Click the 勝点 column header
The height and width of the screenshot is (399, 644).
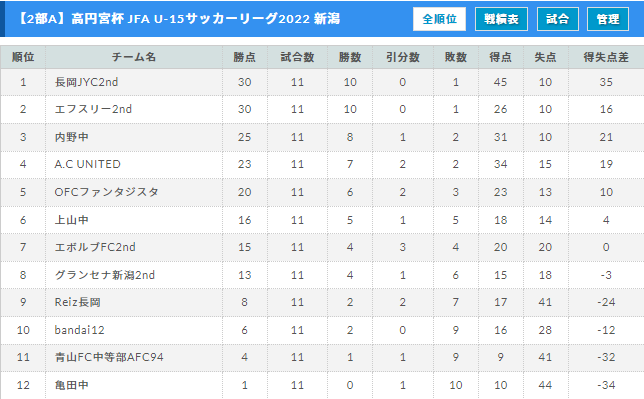point(245,57)
